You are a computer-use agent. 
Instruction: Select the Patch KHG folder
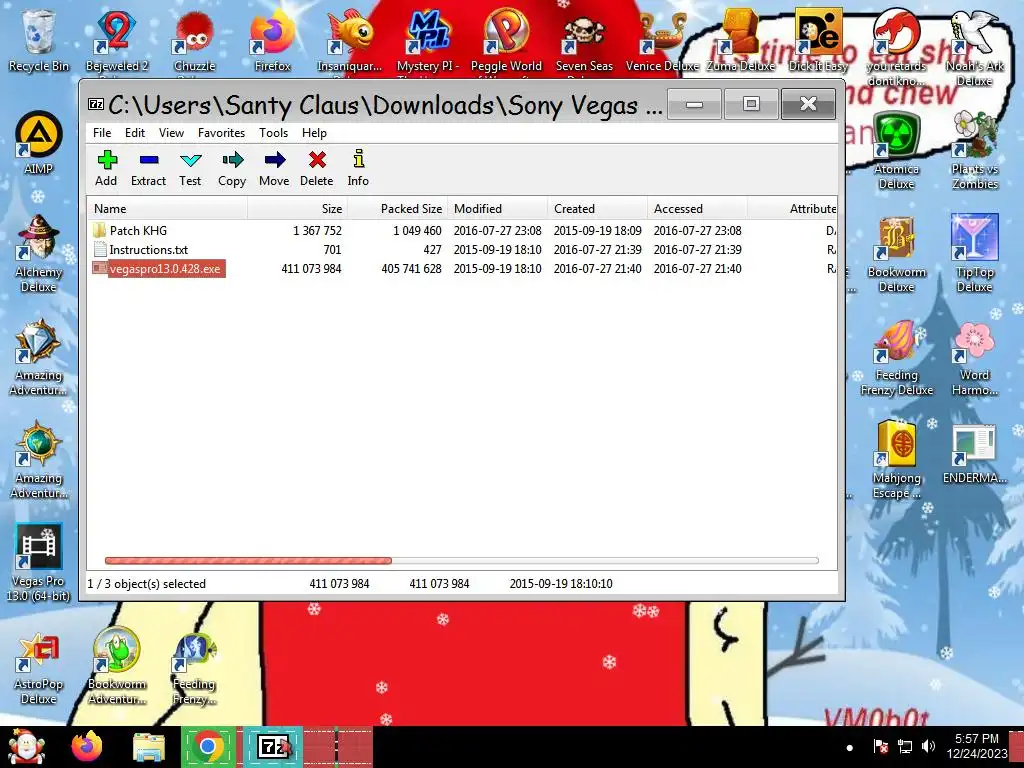point(130,231)
